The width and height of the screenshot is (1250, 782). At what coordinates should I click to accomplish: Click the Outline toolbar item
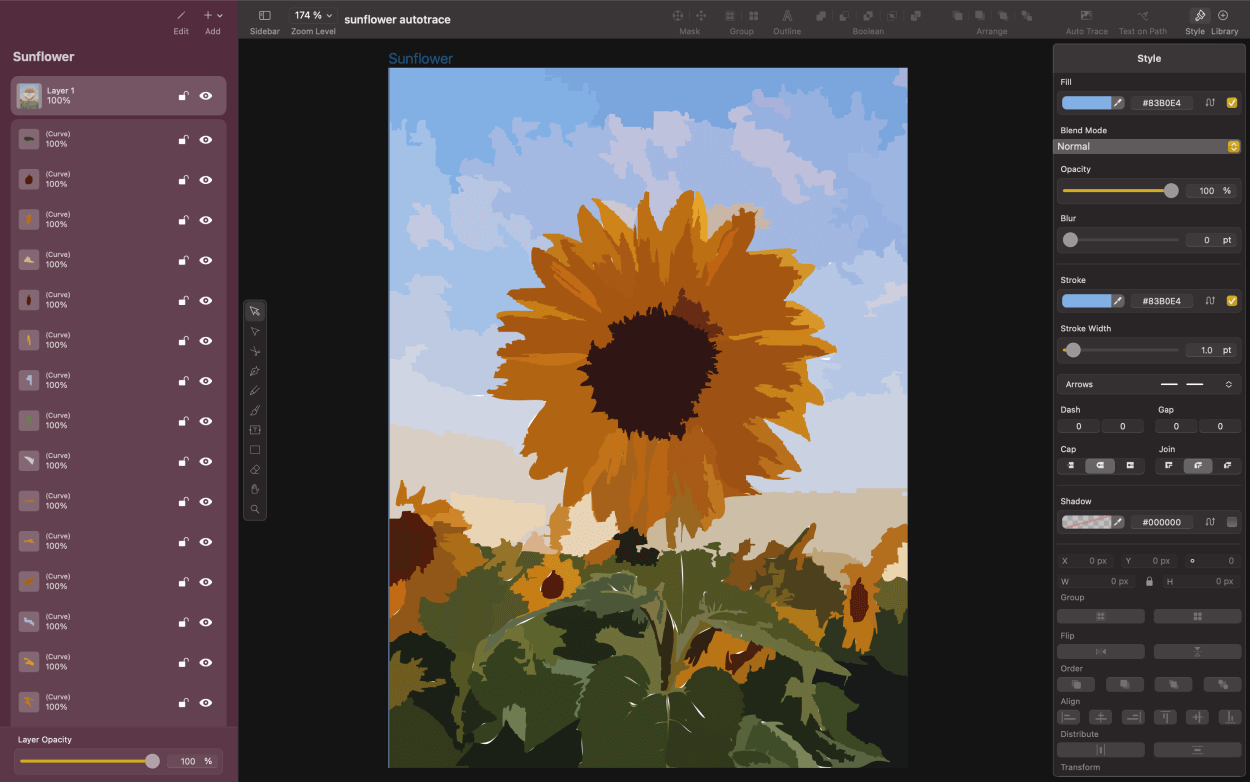click(787, 20)
